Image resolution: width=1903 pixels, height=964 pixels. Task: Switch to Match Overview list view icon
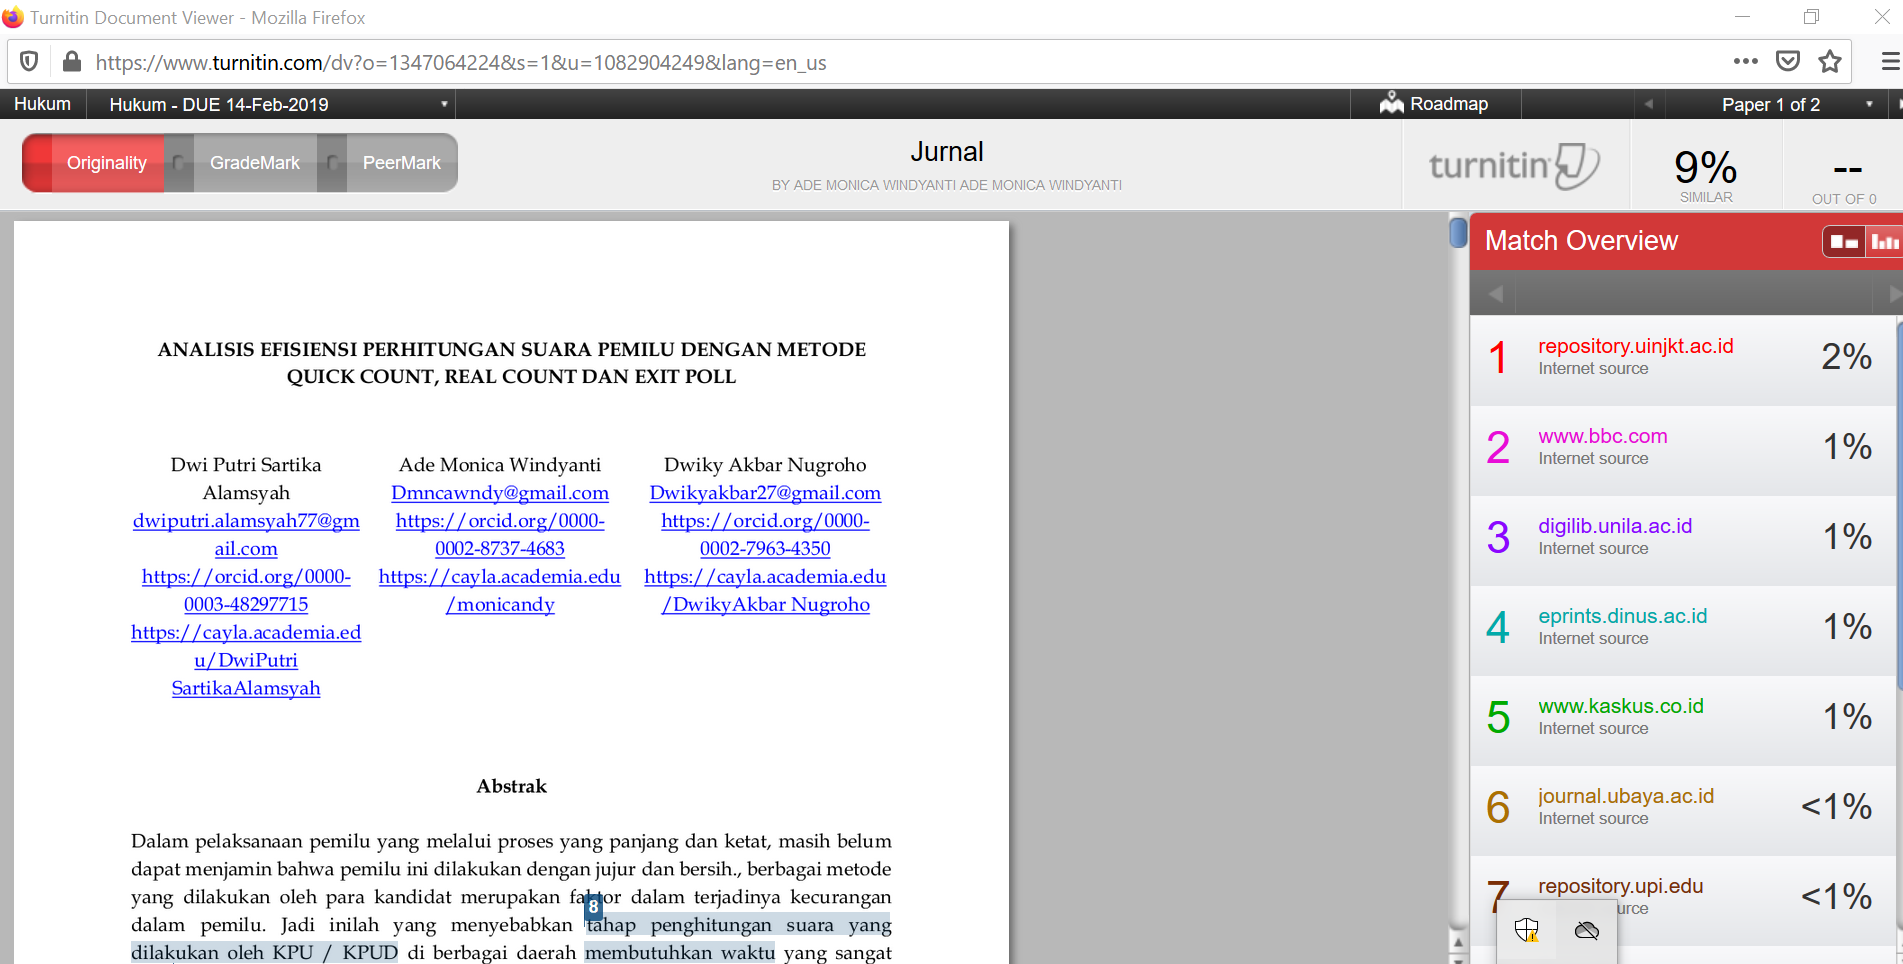click(1844, 242)
